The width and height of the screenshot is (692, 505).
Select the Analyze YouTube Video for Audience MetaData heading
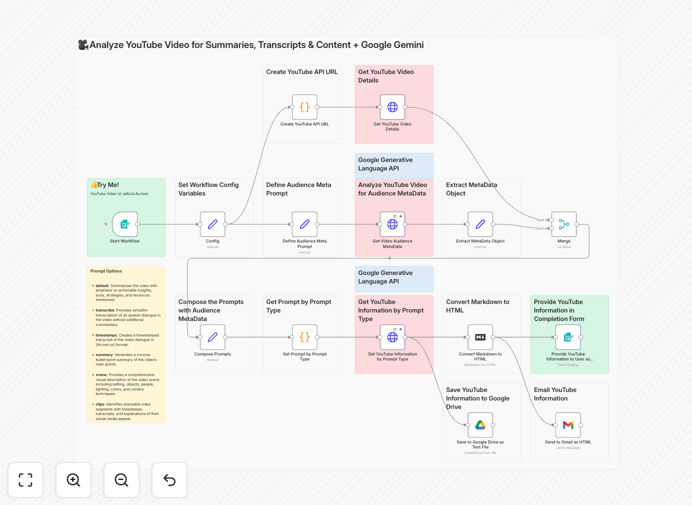(x=392, y=189)
